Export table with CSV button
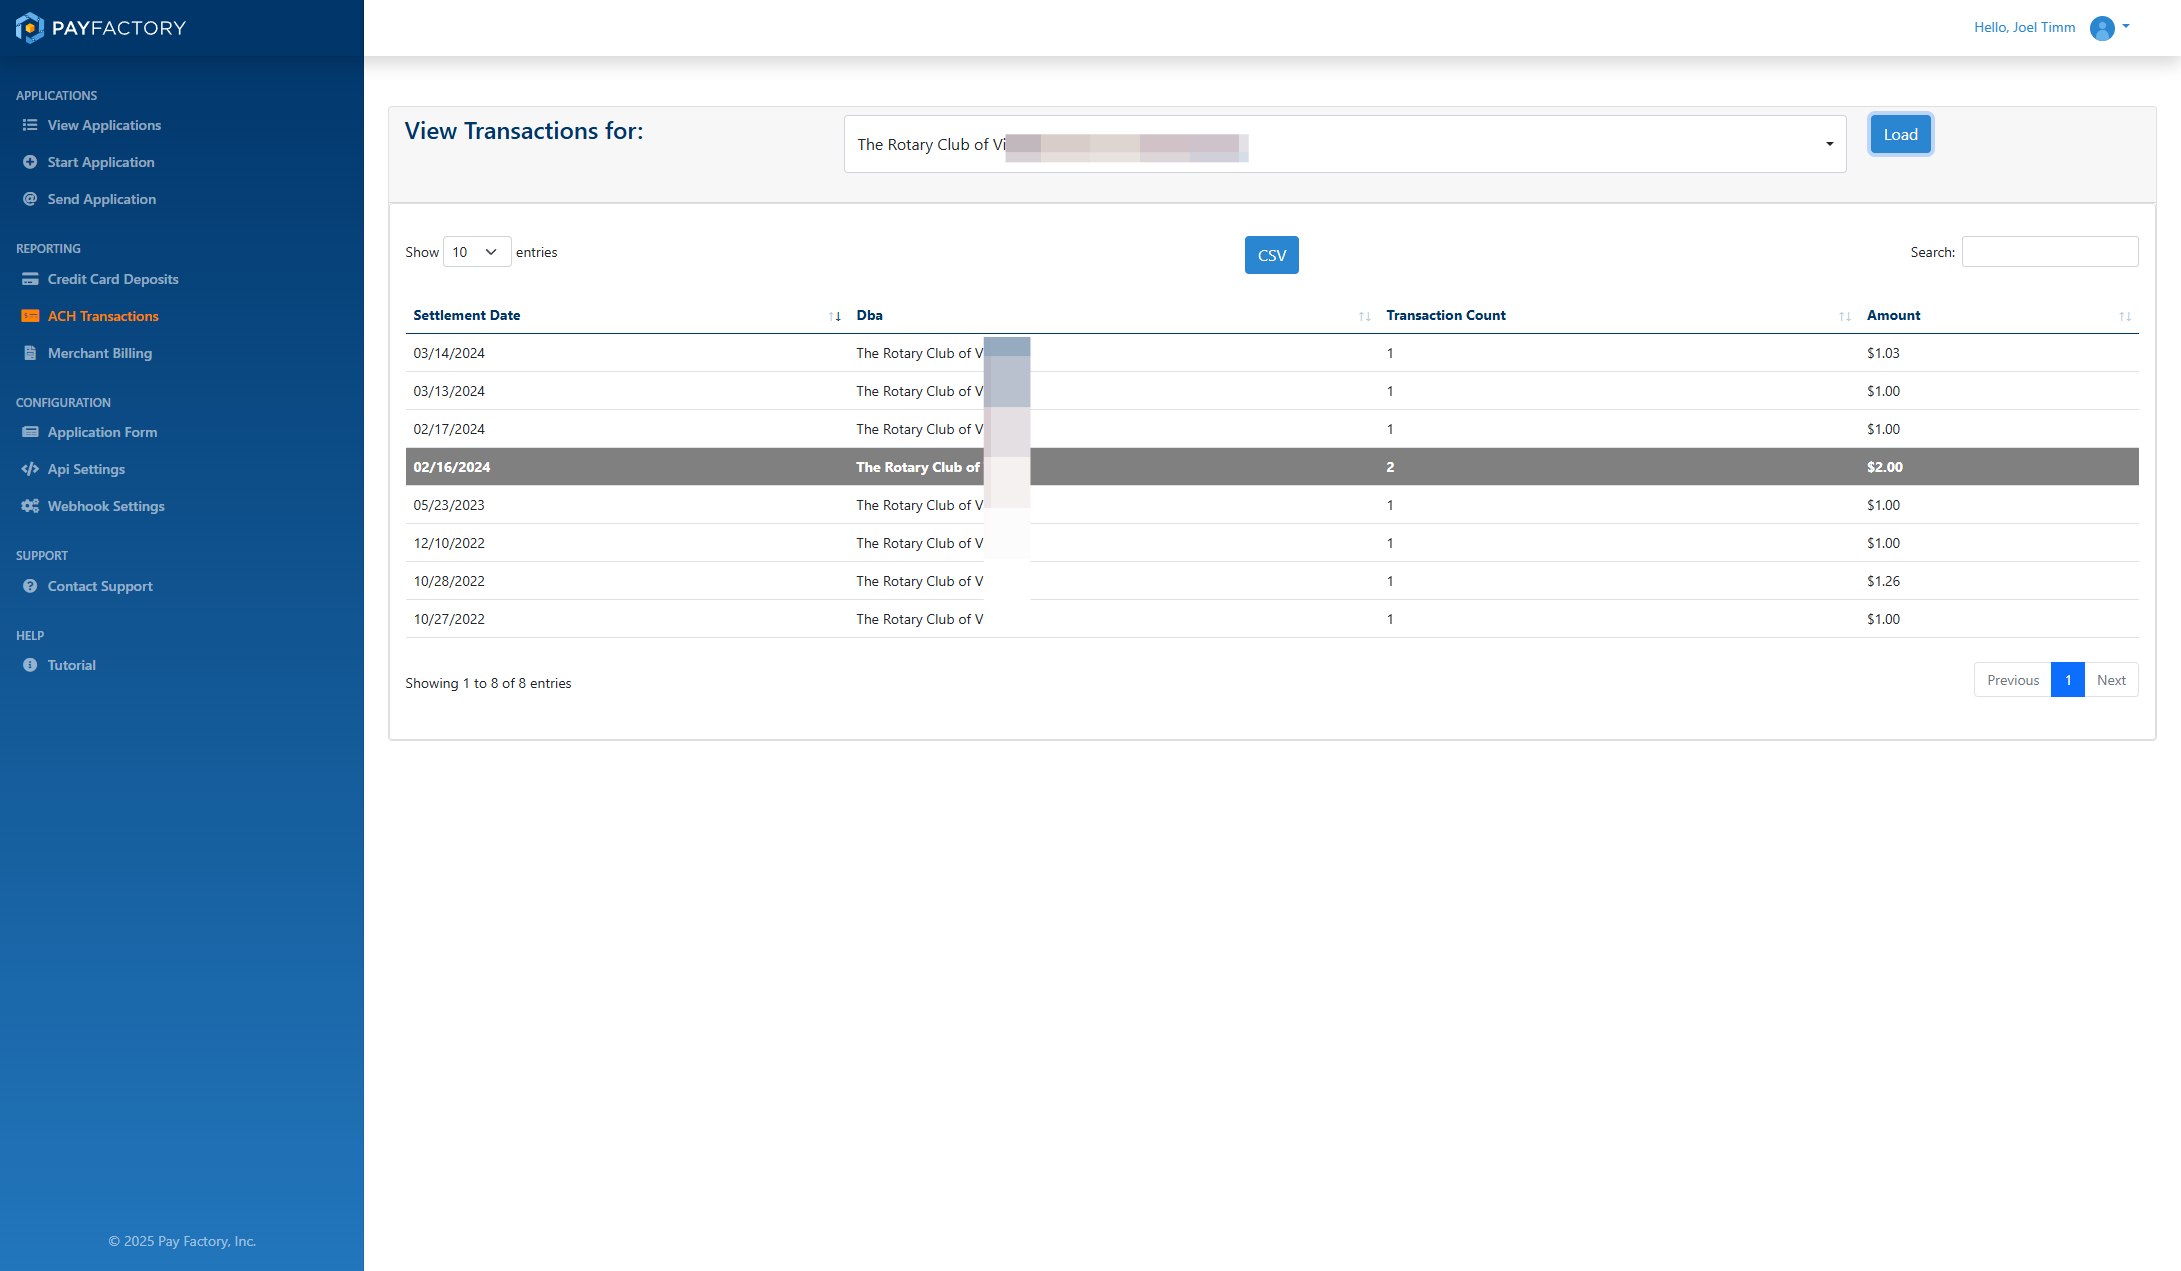 (x=1272, y=255)
